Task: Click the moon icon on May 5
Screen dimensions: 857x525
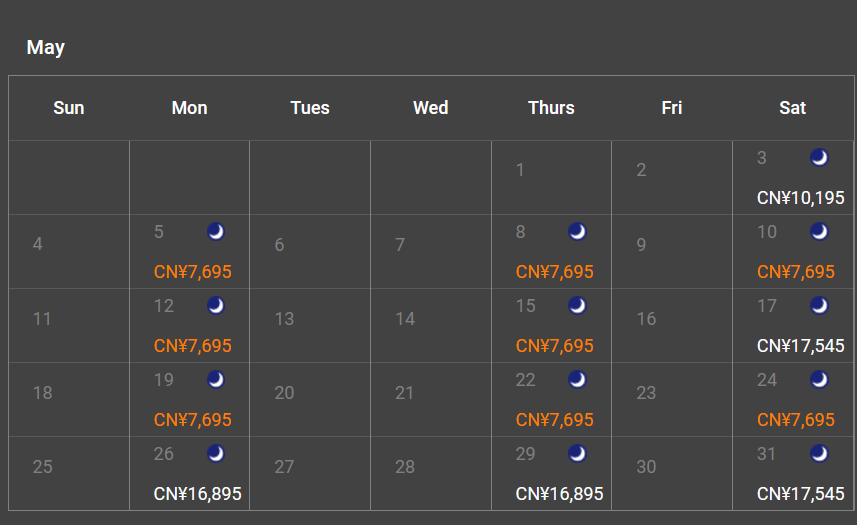Action: [216, 232]
